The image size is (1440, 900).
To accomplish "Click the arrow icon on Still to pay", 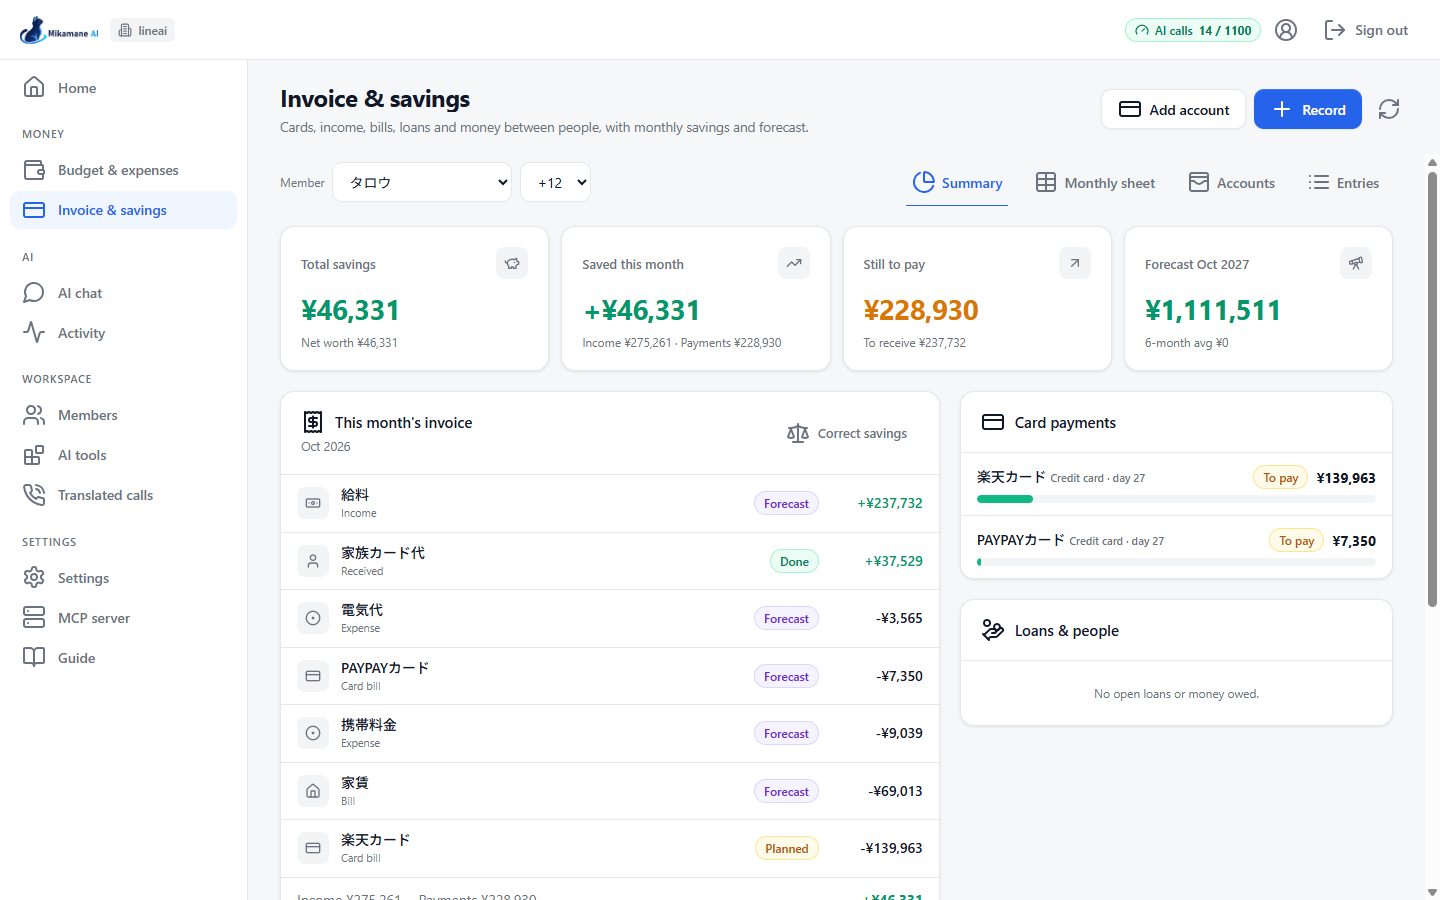I will [x=1075, y=264].
